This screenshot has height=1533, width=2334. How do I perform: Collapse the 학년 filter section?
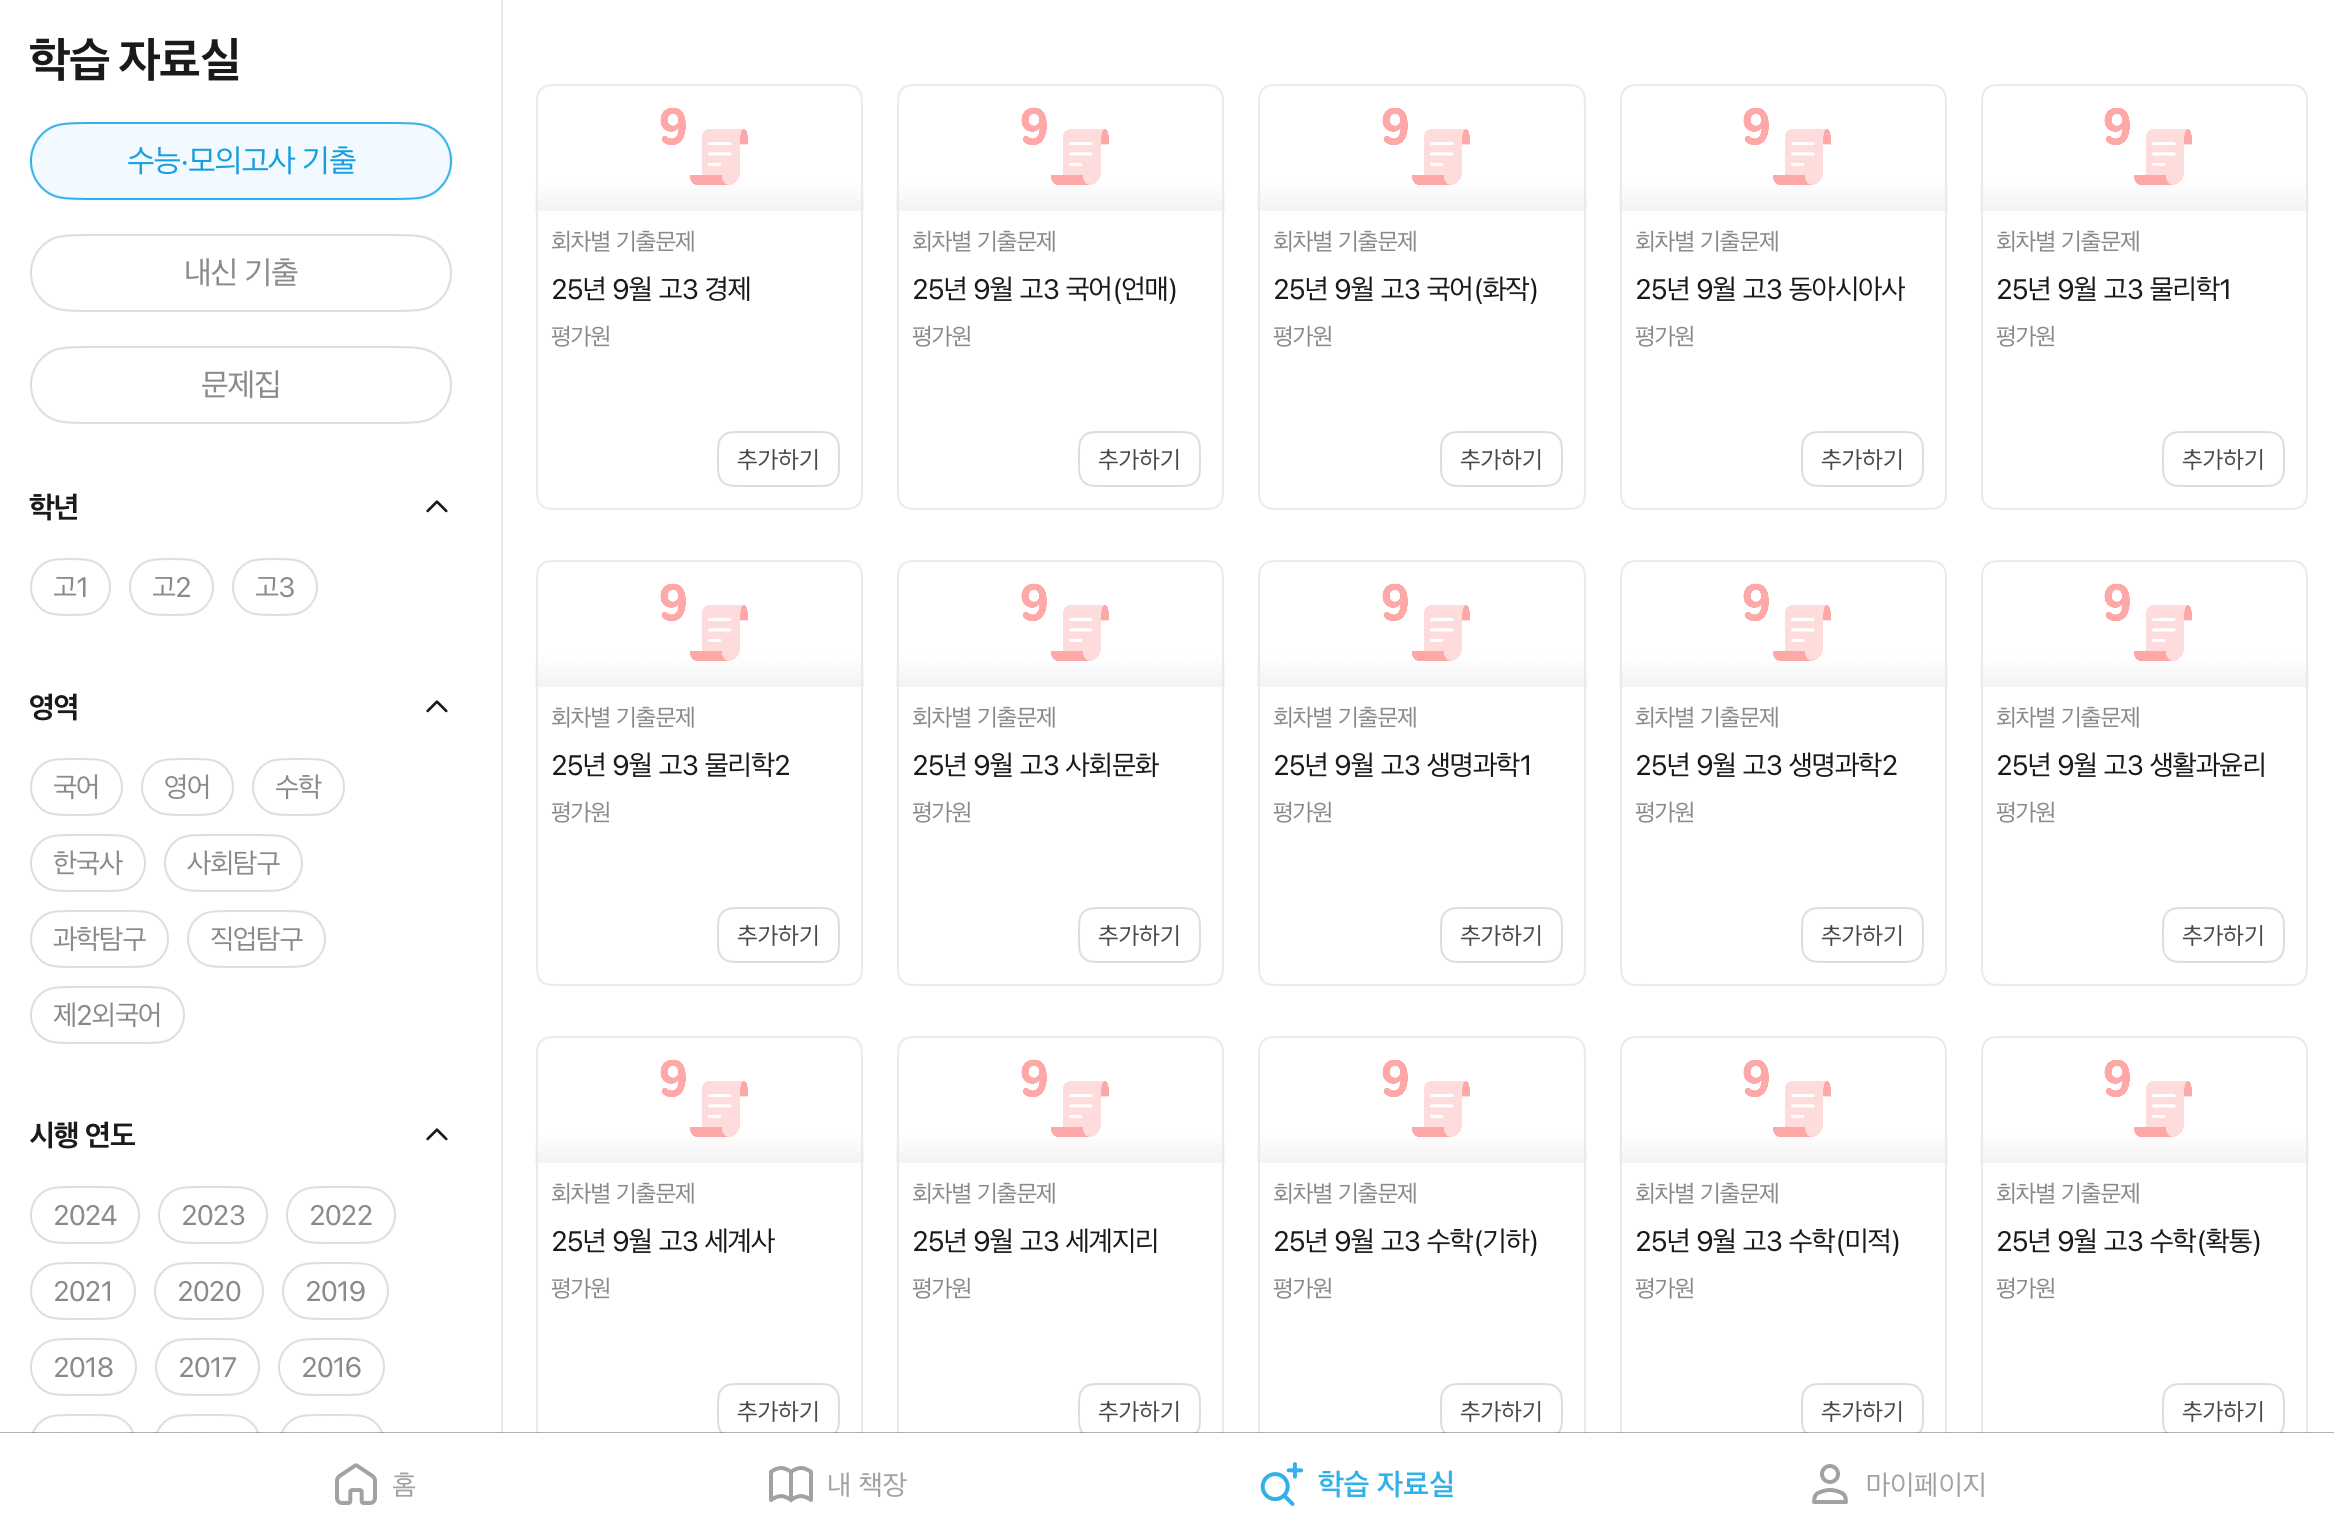(437, 507)
